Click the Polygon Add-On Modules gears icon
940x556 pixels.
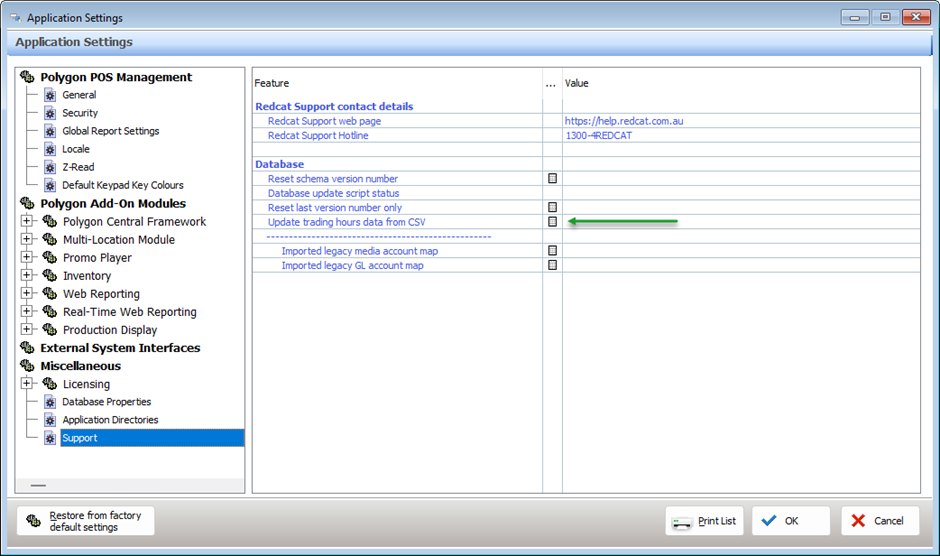27,203
